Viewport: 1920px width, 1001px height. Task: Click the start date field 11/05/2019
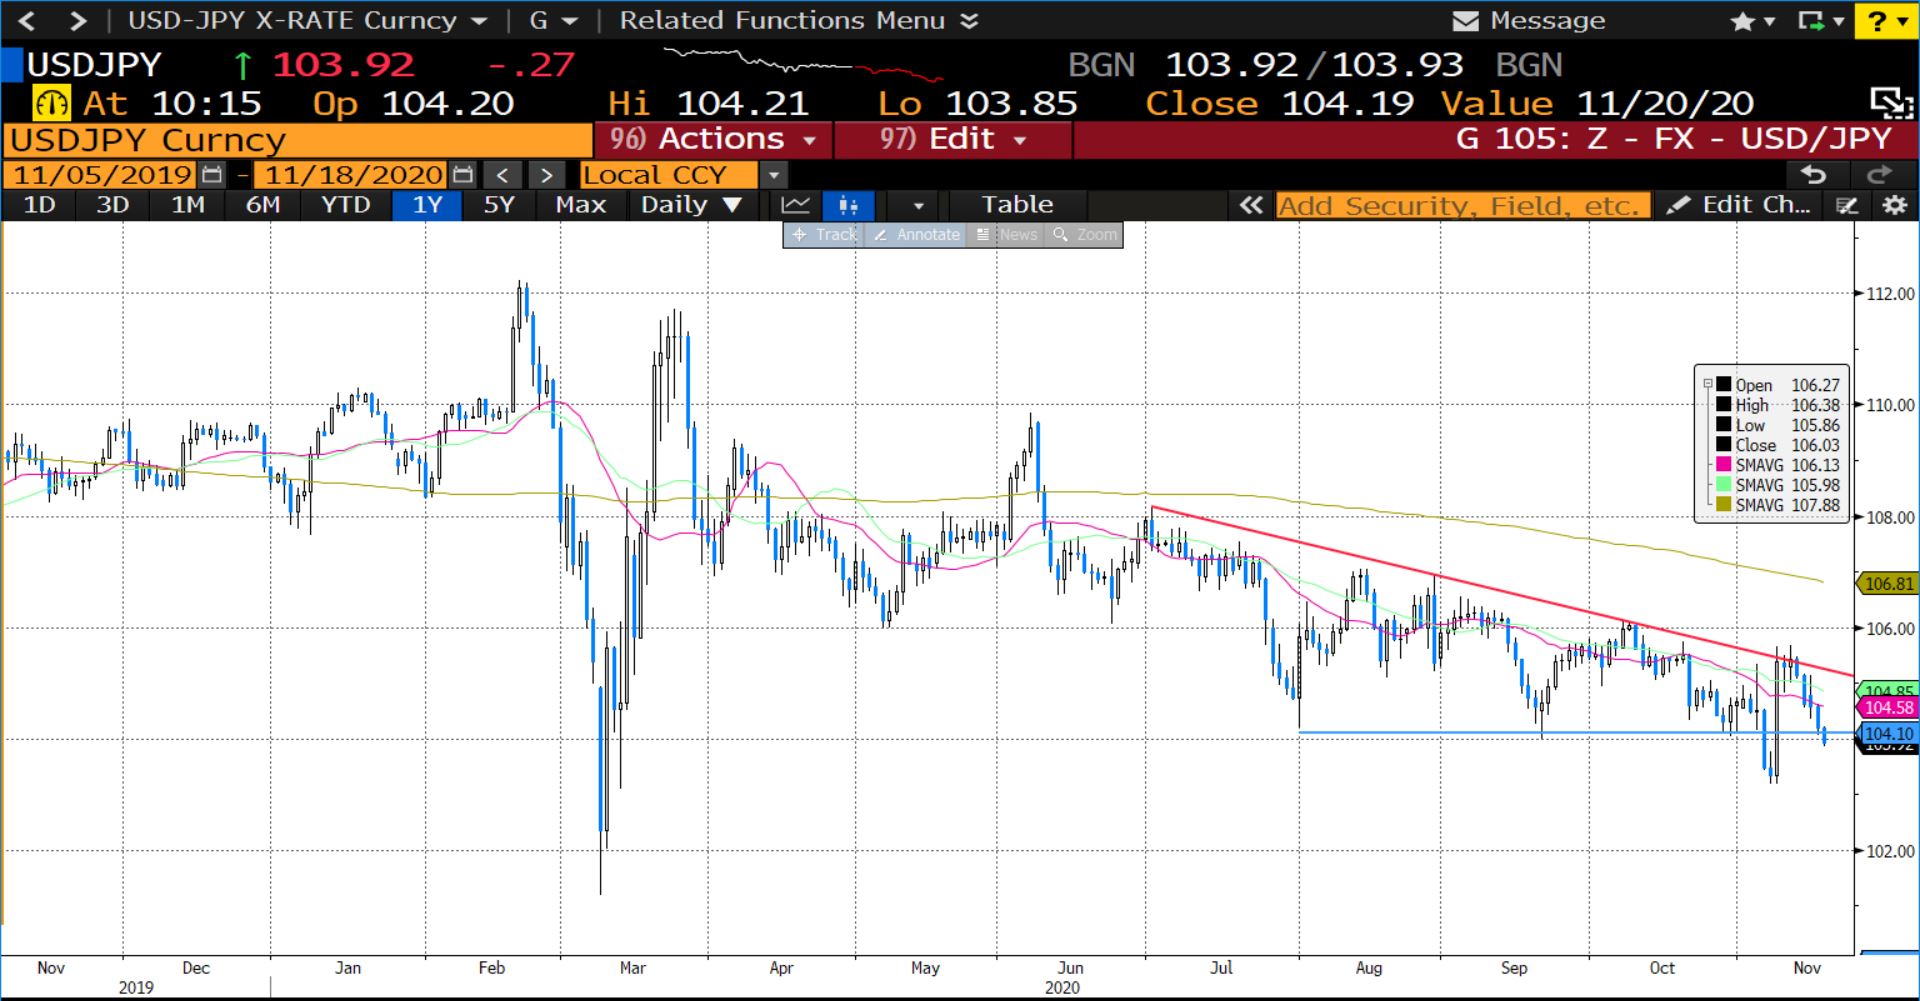click(x=101, y=175)
